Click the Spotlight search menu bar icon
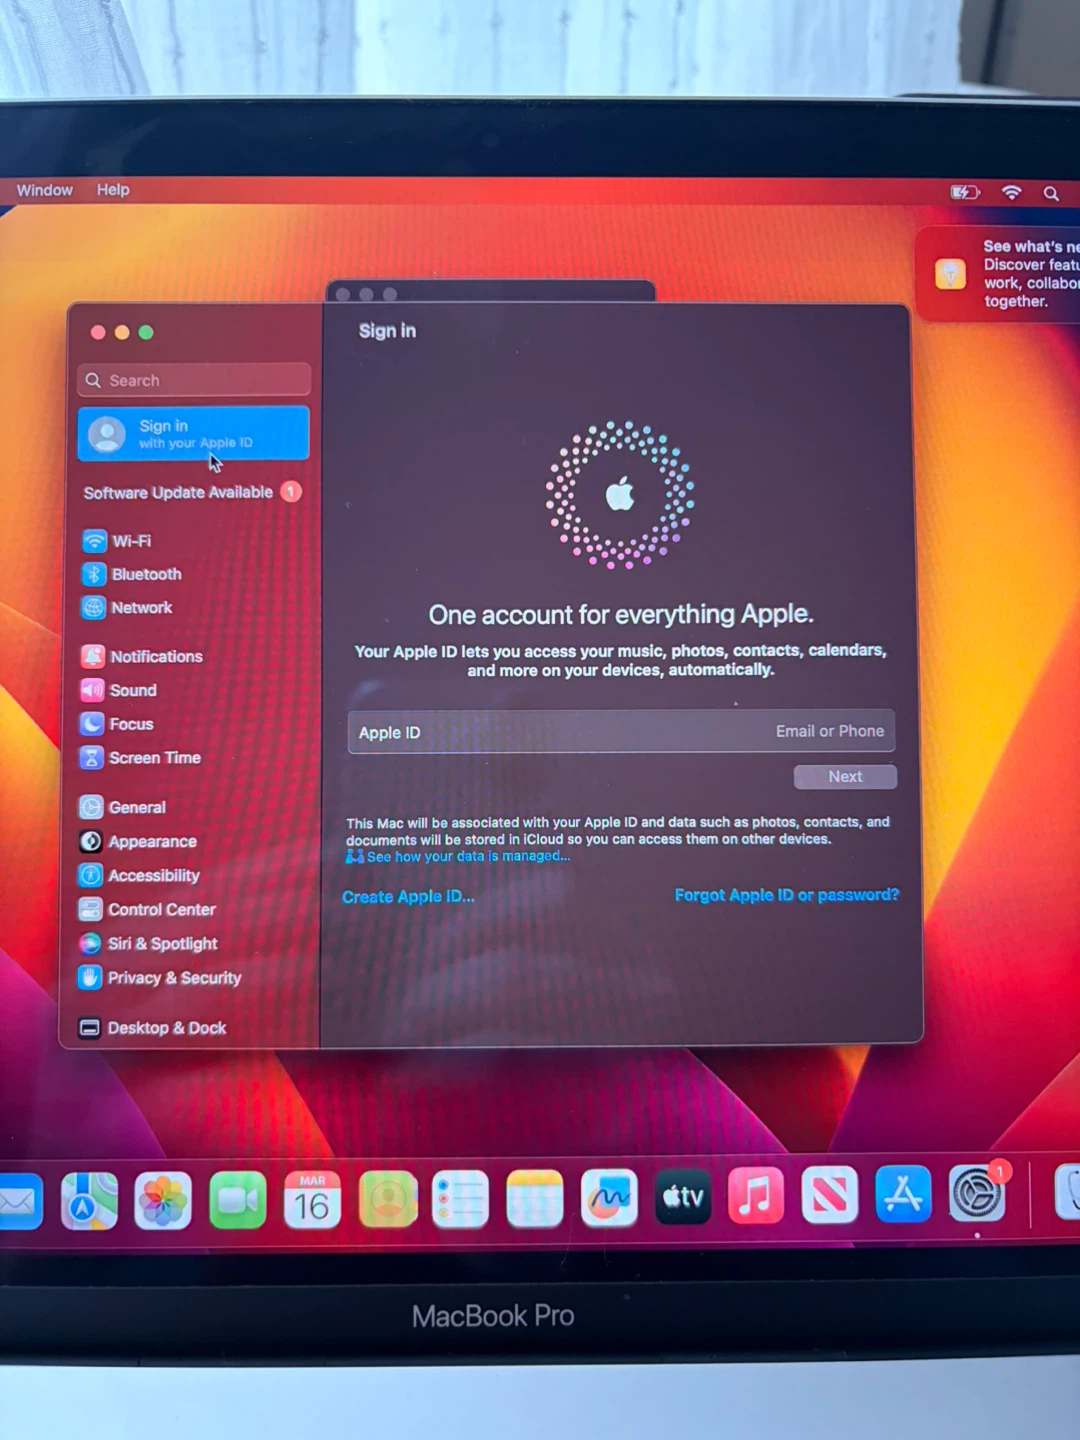 (x=1051, y=193)
